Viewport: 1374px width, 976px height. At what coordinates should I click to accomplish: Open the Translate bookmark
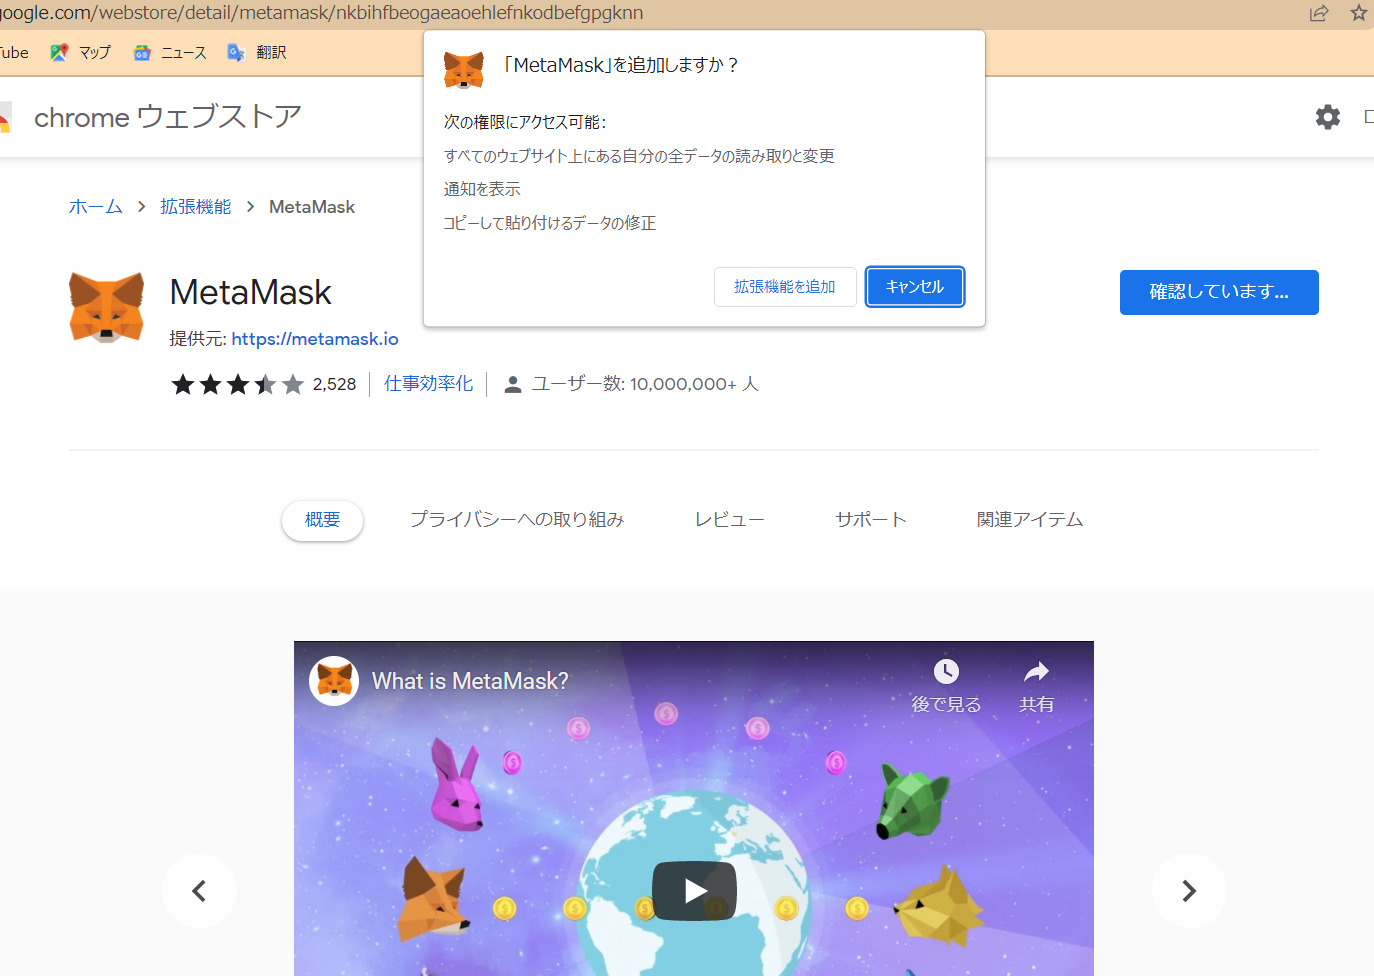pyautogui.click(x=257, y=52)
